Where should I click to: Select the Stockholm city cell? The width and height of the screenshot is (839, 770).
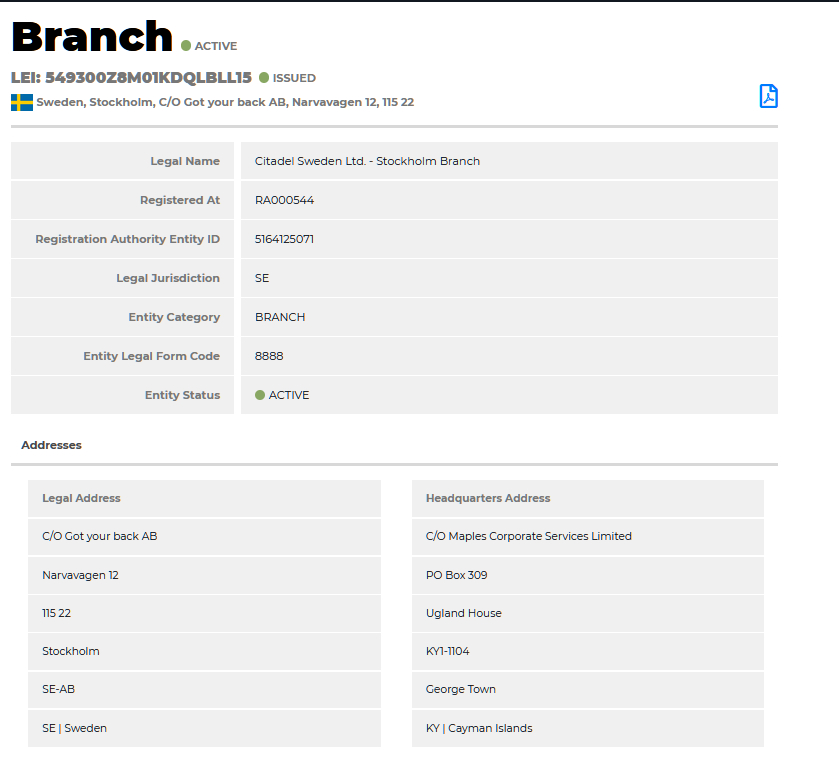pos(204,651)
